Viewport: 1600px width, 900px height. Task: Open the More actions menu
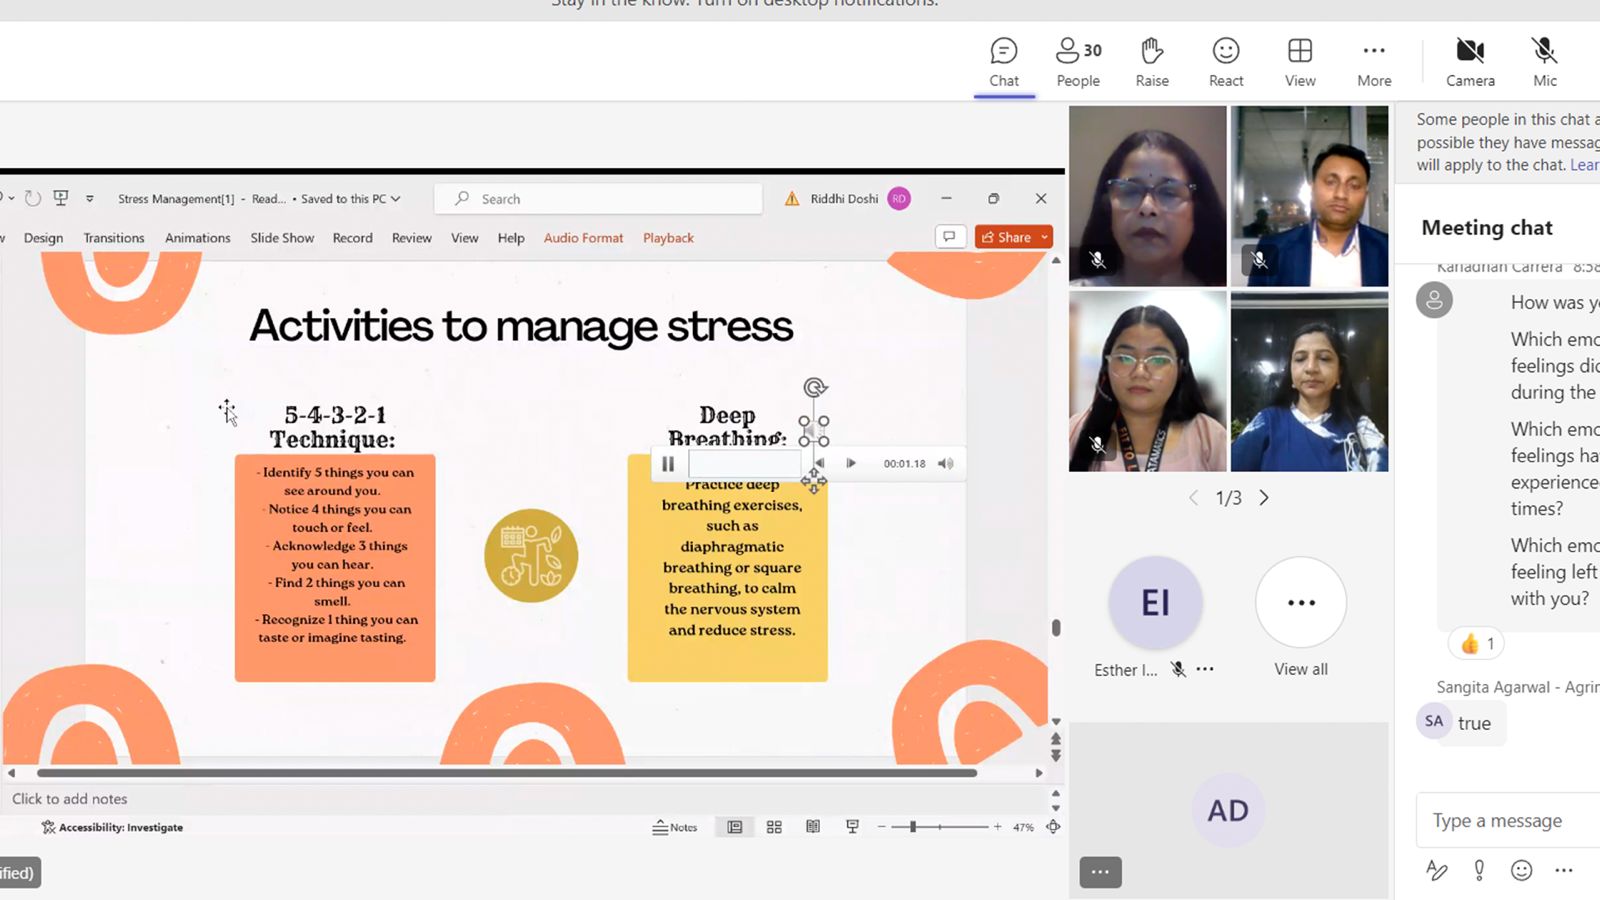tap(1373, 62)
